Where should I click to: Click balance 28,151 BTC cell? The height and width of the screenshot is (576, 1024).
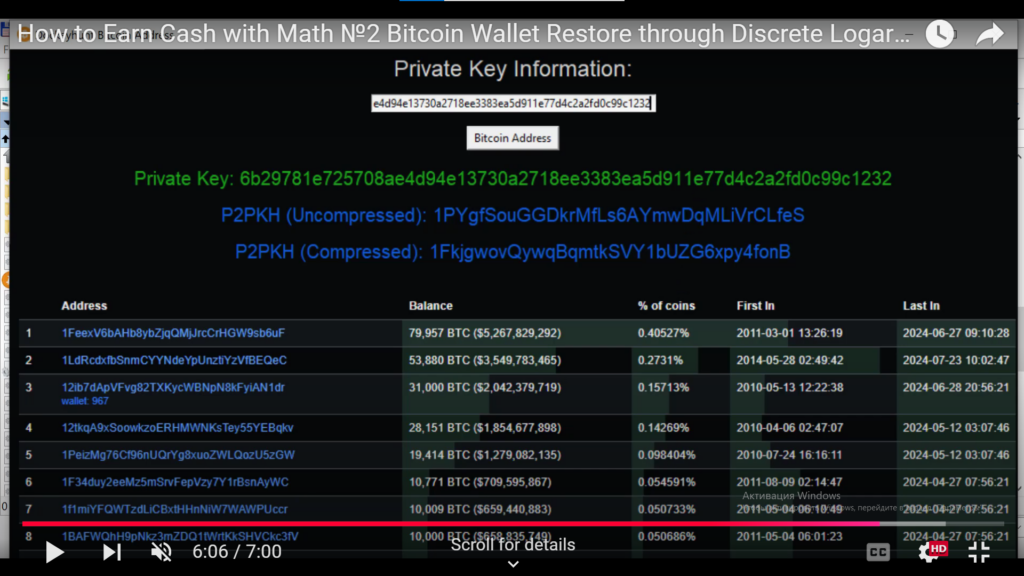[485, 428]
